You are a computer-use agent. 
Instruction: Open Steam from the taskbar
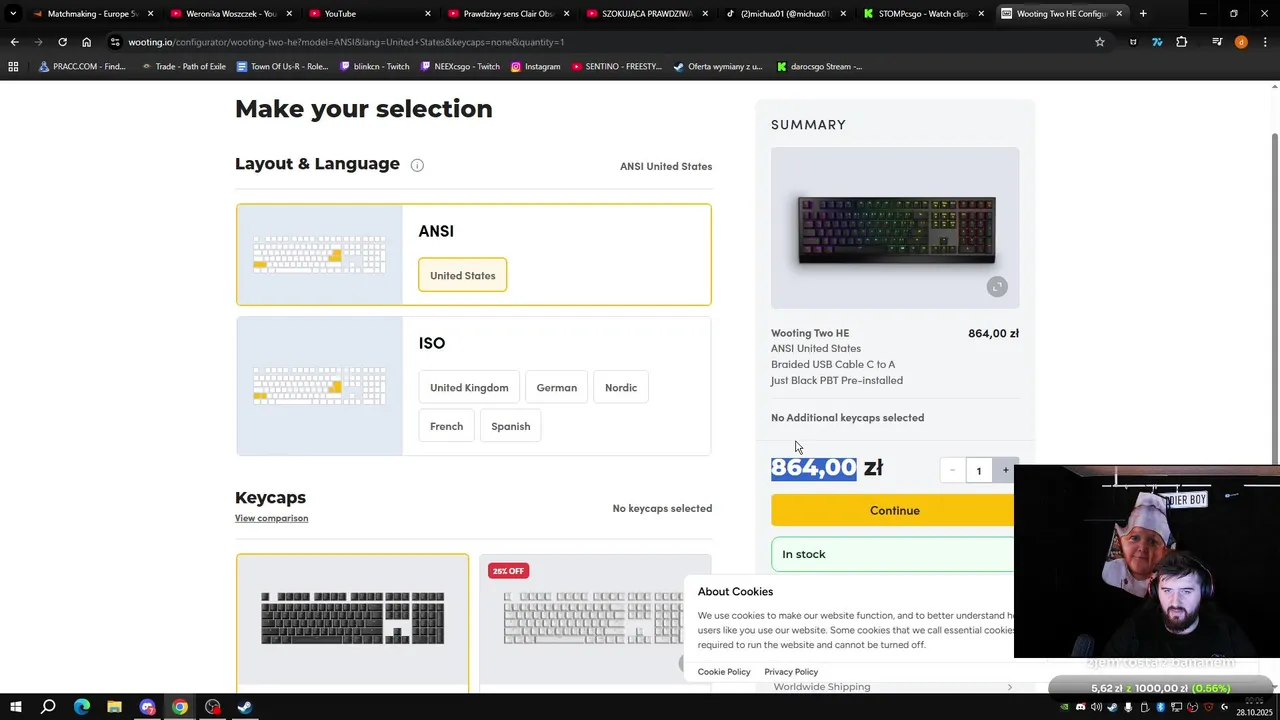coord(244,707)
